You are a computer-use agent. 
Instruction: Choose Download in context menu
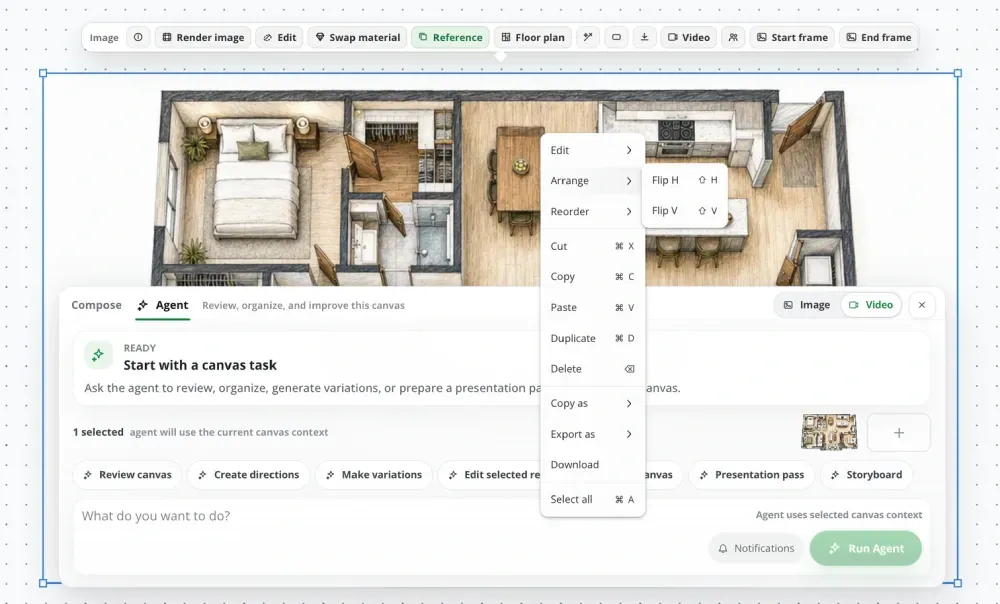pos(592,464)
